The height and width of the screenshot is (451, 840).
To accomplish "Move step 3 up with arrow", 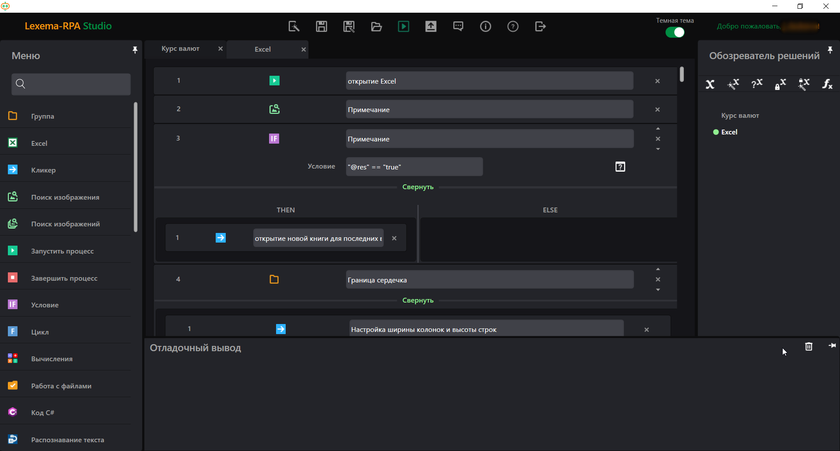I will click(x=658, y=129).
